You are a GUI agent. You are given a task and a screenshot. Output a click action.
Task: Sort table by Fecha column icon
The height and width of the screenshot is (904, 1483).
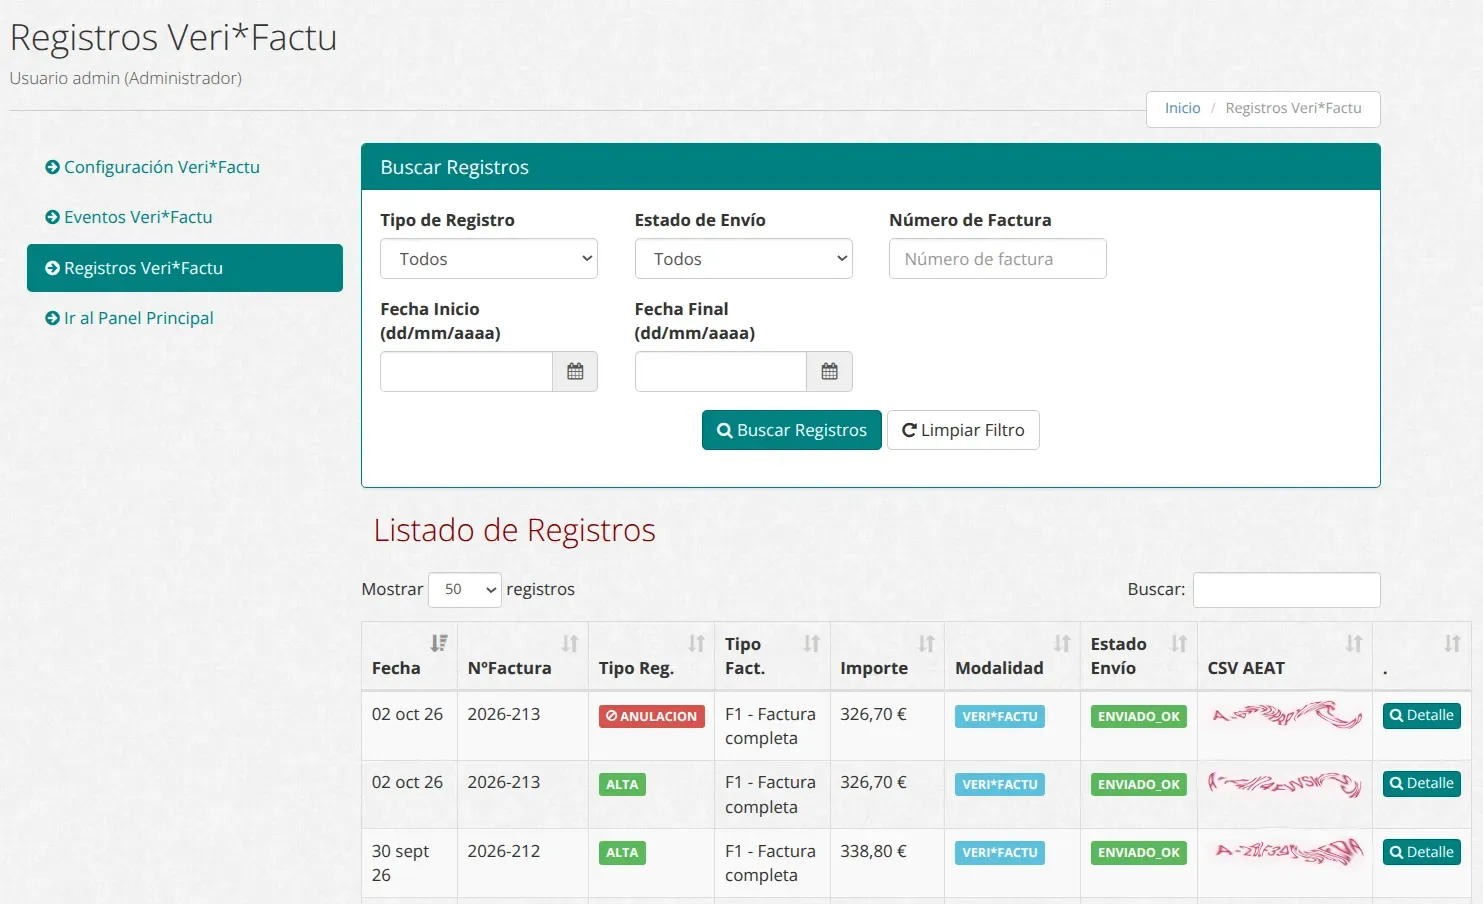439,643
